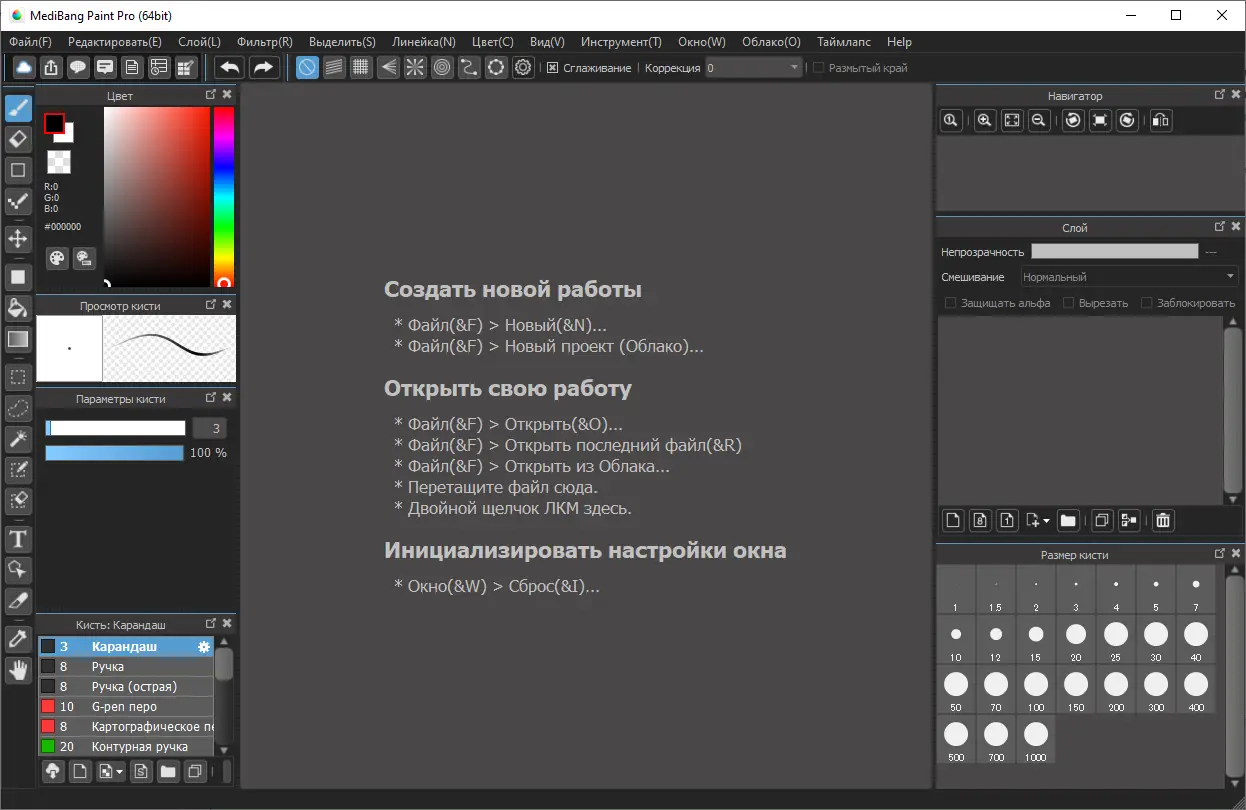Select the Bucket fill tool
The height and width of the screenshot is (810, 1246).
[18, 308]
